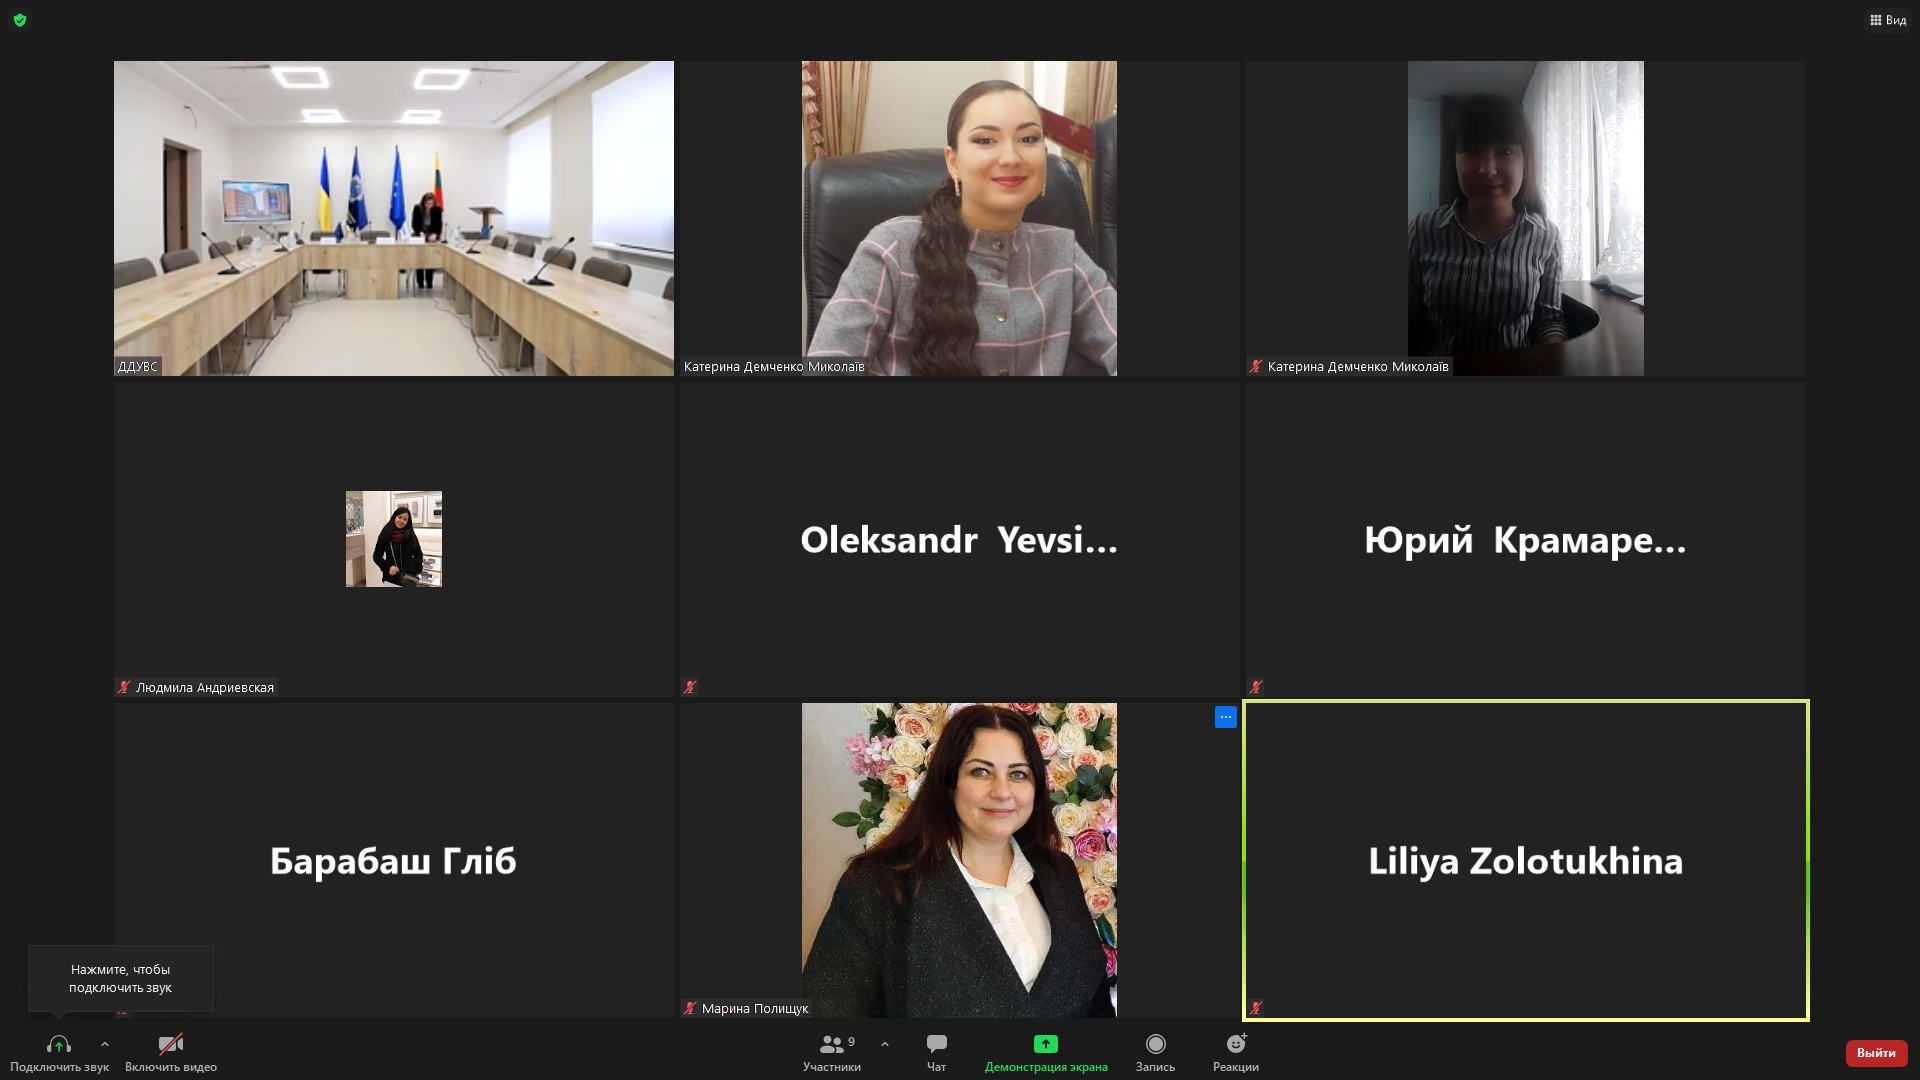The image size is (1920, 1080).
Task: Click the Людмила Андриевская name label
Action: (205, 688)
